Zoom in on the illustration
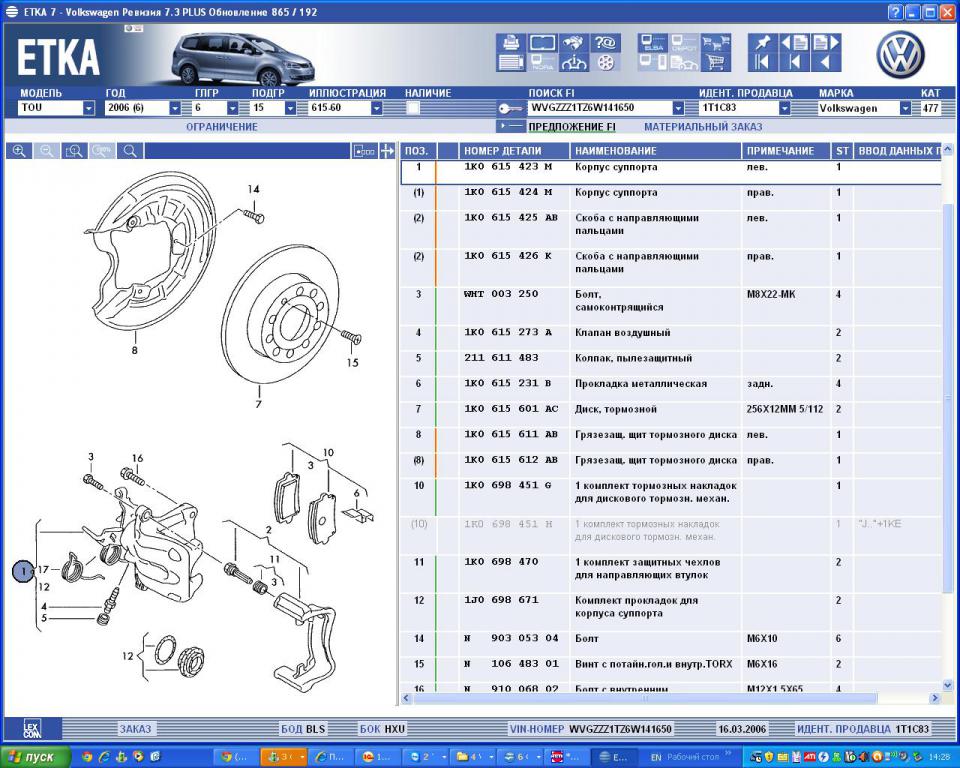 click(x=19, y=151)
